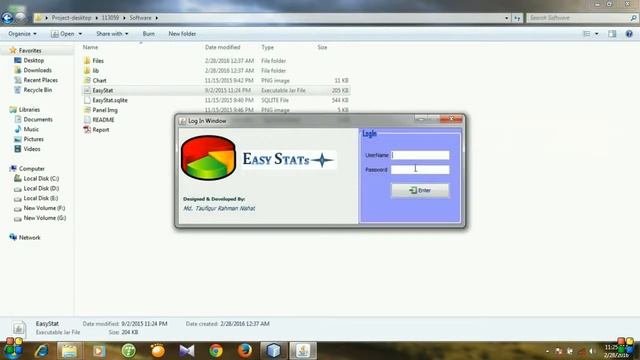
Task: Open Local Disk (D:)
Action: 41,188
